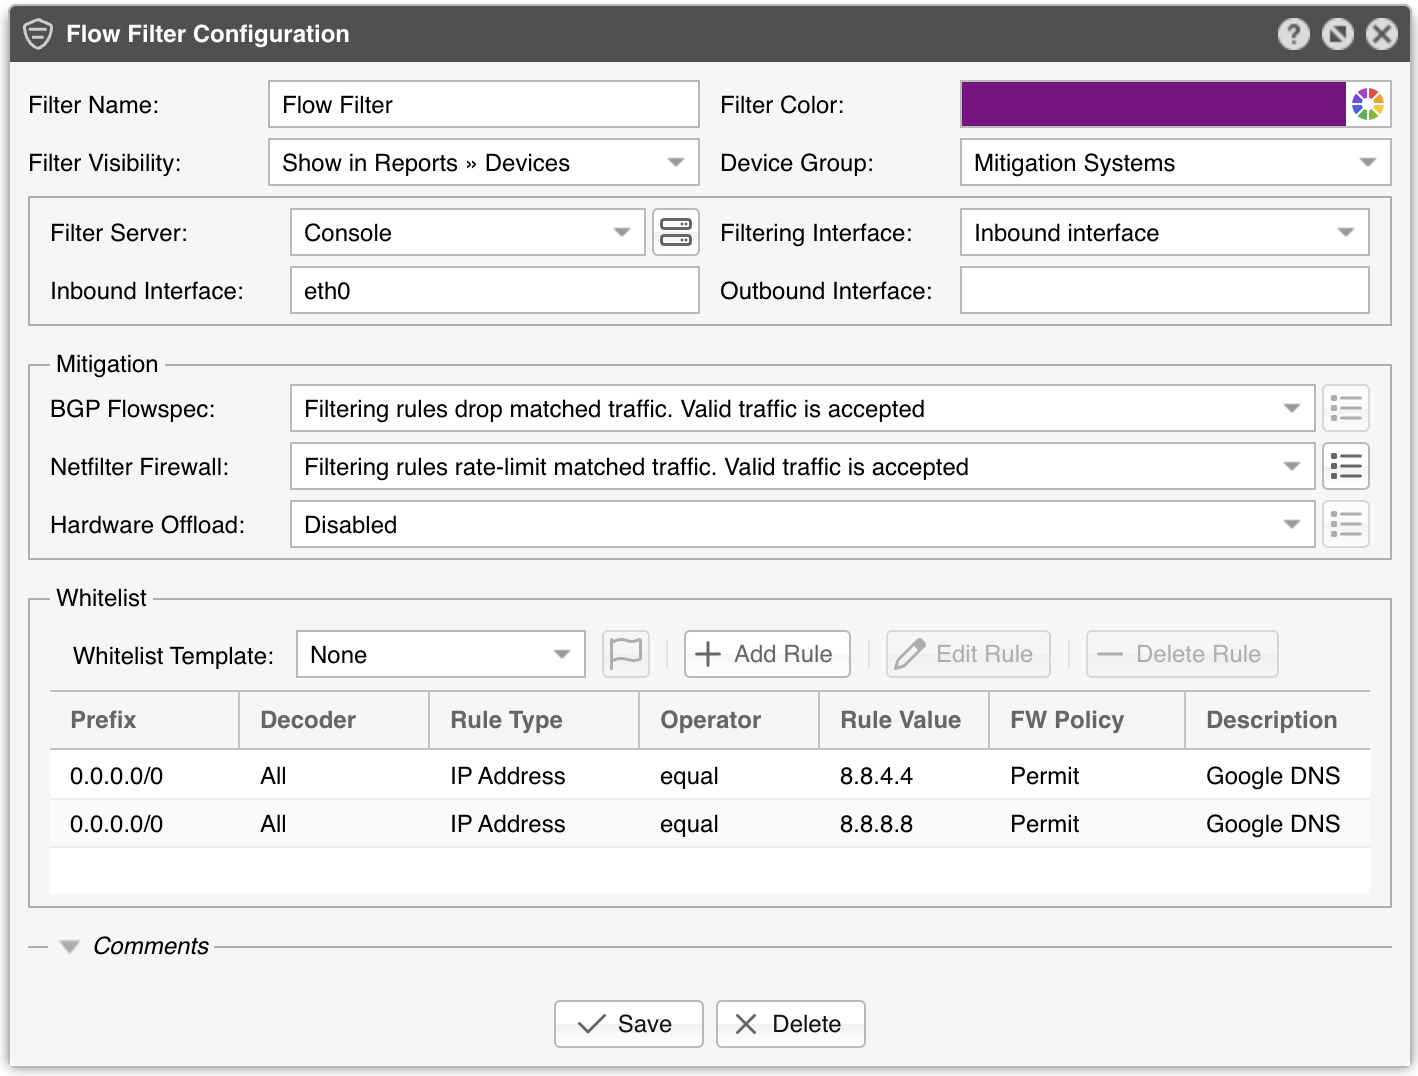Sort by the Description column header
The width and height of the screenshot is (1418, 1076).
click(1278, 720)
